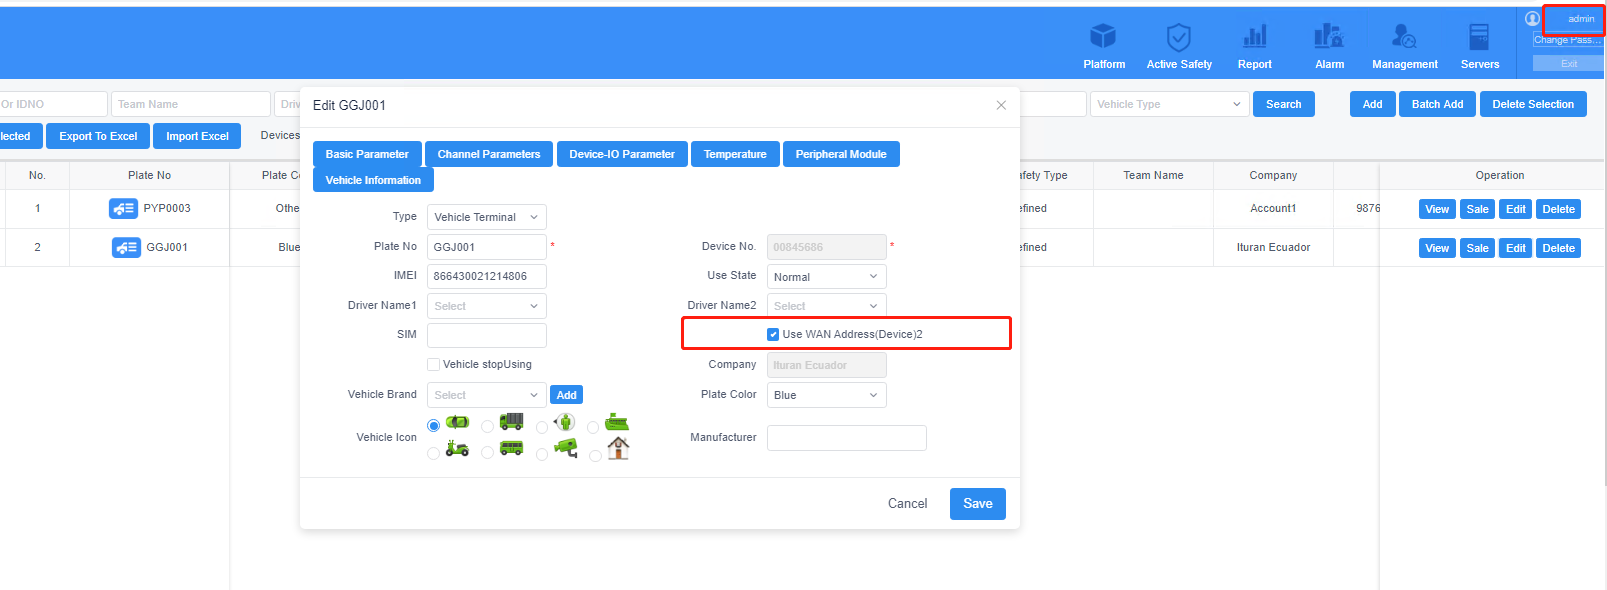The height and width of the screenshot is (590, 1607).
Task: Click the Search button
Action: (1284, 104)
